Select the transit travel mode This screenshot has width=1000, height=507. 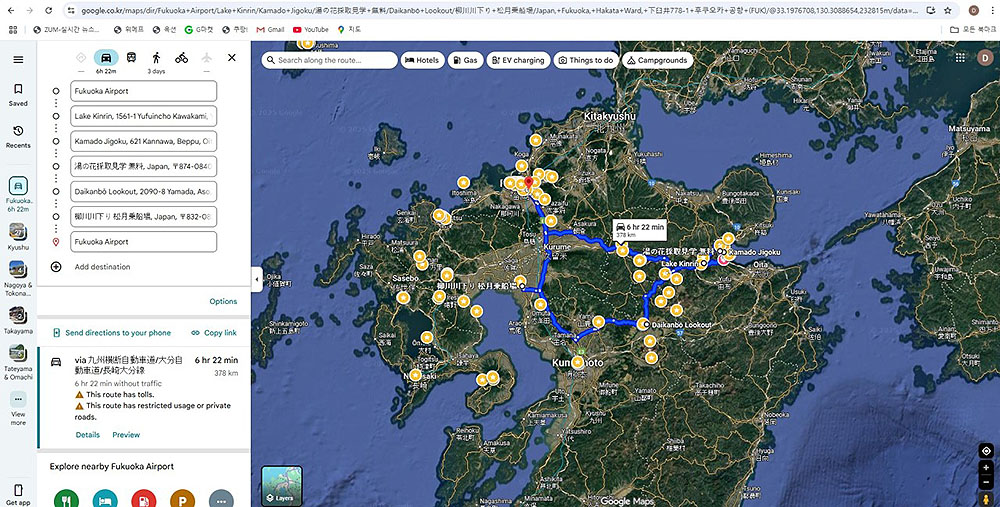[132, 58]
